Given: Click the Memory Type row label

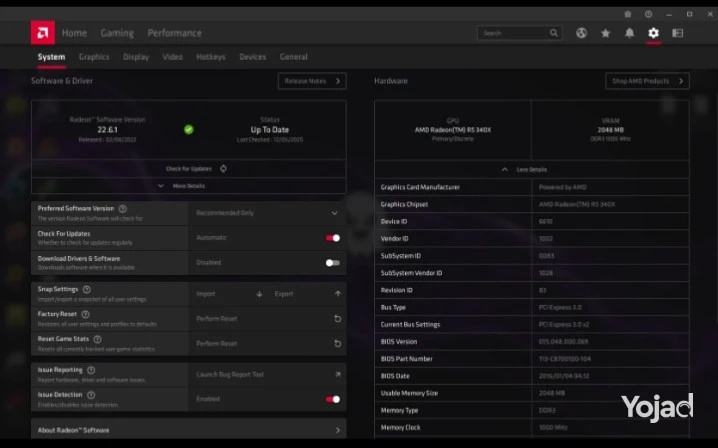Looking at the screenshot, I should [x=399, y=410].
